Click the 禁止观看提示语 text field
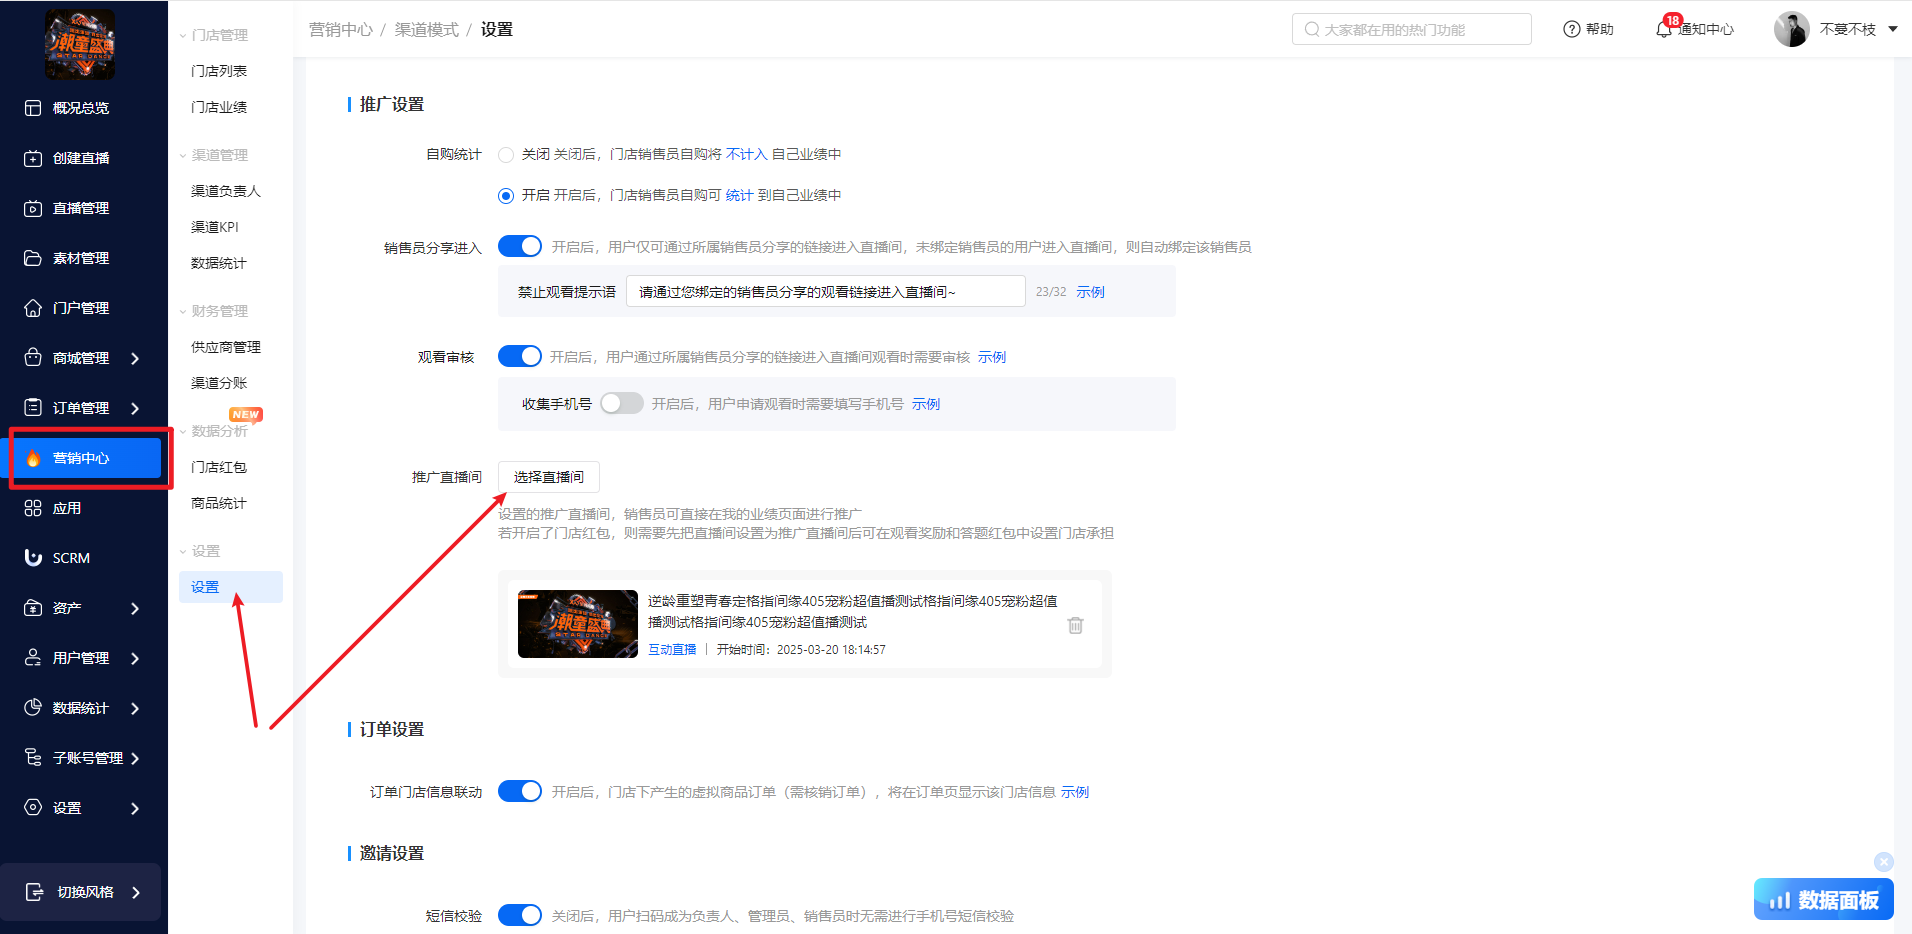This screenshot has height=934, width=1912. coord(824,292)
